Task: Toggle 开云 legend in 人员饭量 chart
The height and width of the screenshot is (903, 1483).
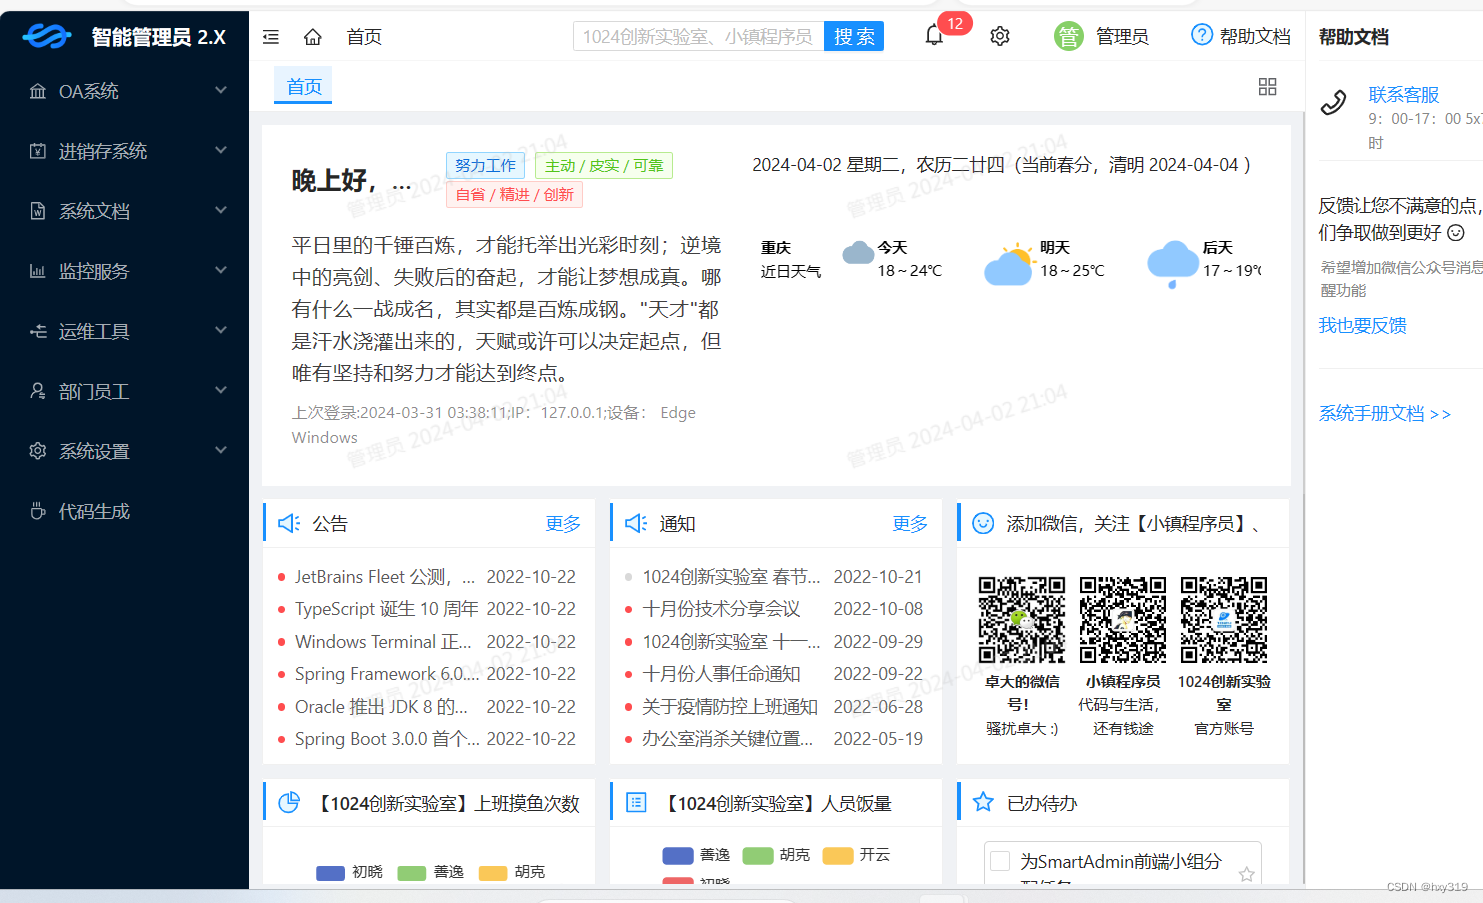Action: click(x=856, y=855)
